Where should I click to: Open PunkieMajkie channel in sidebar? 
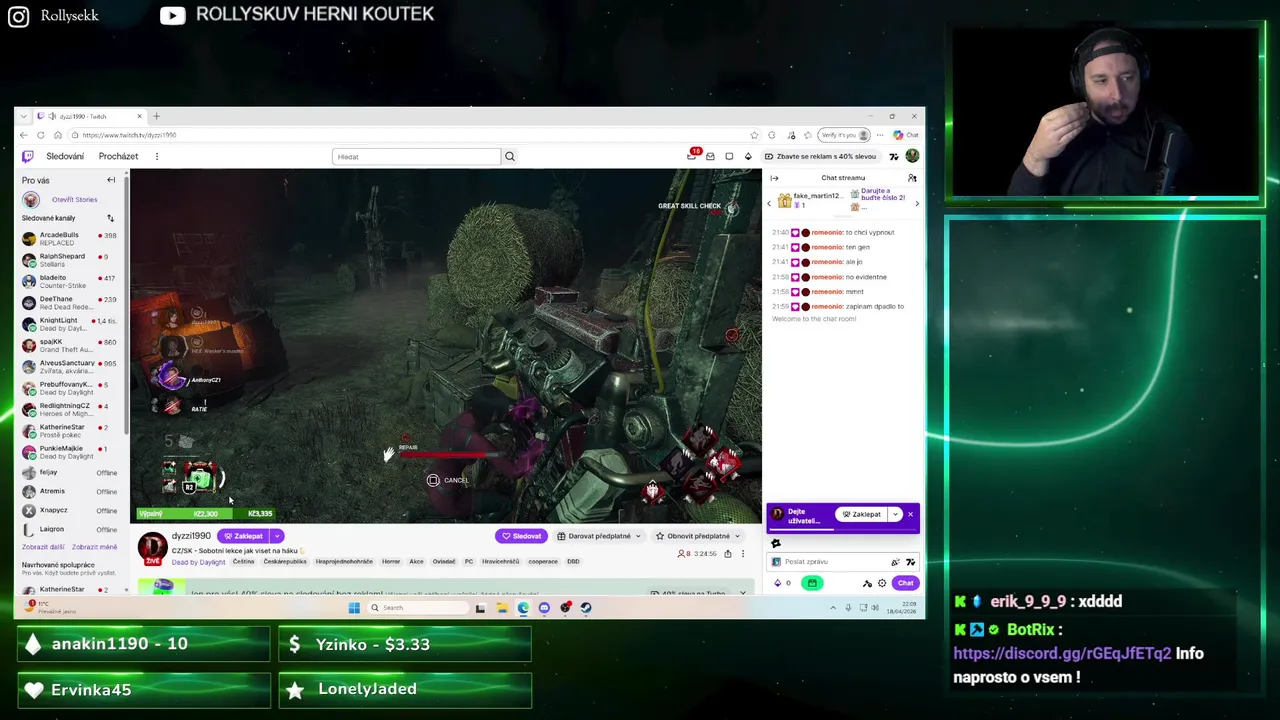click(70, 452)
